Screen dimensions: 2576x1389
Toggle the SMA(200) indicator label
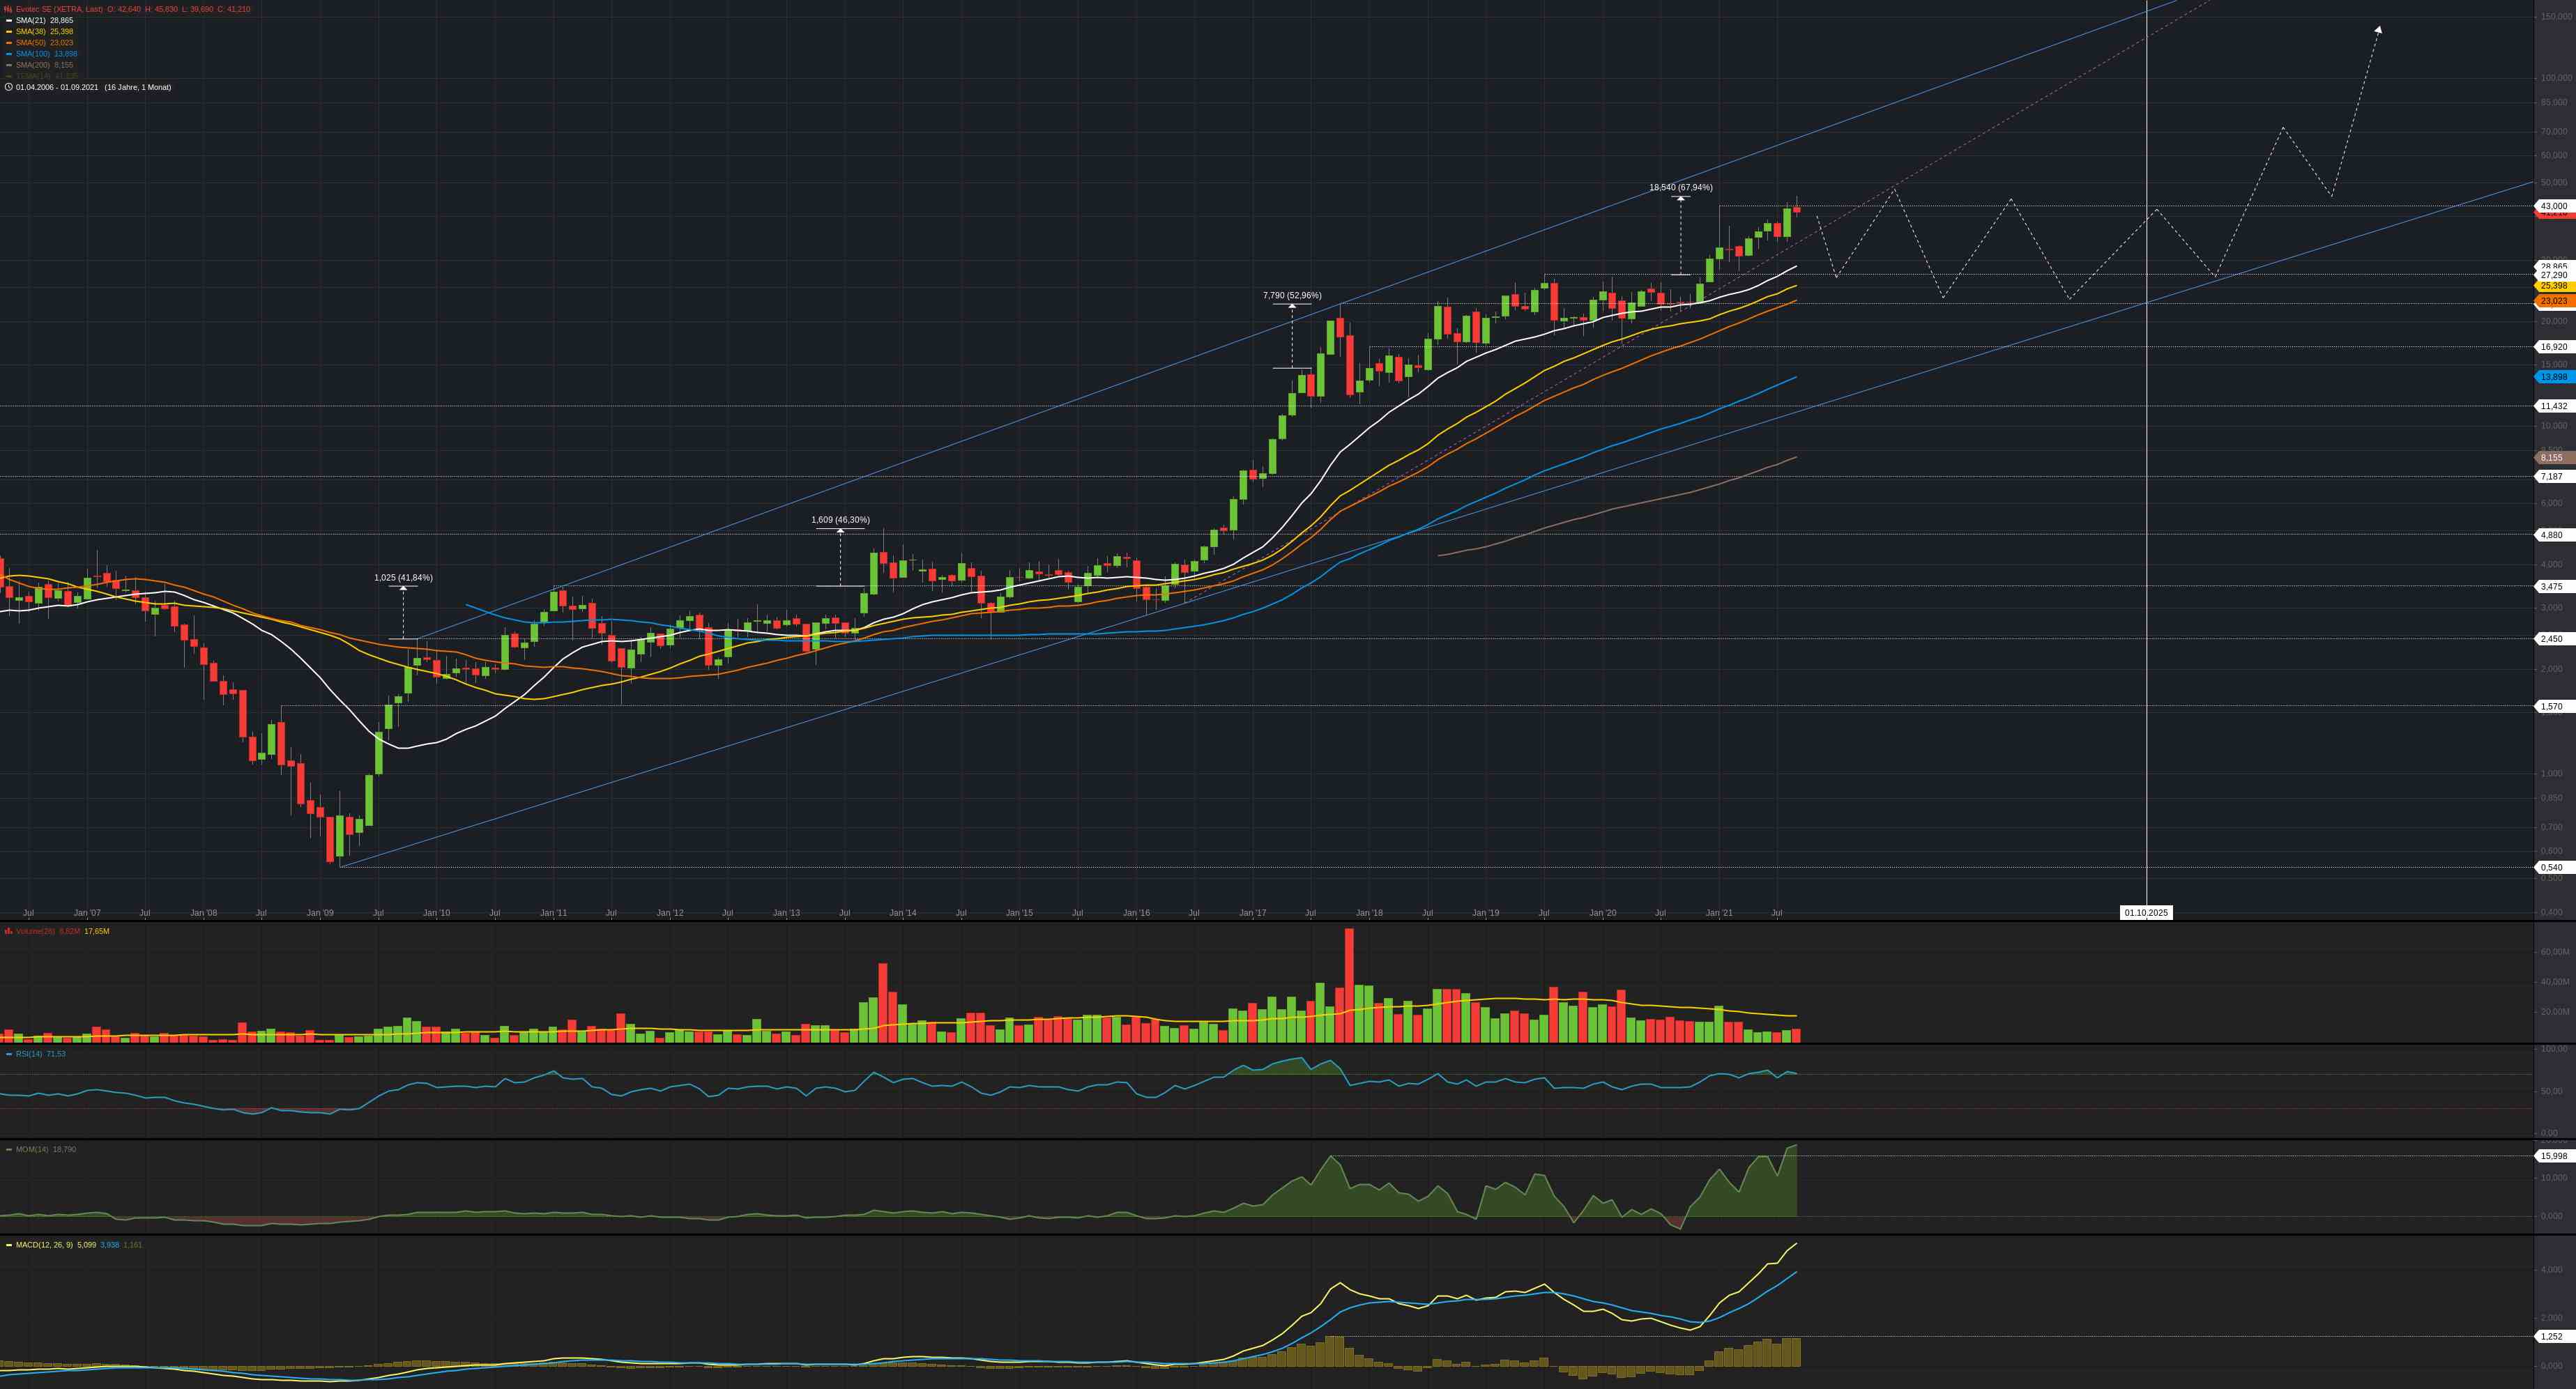pos(33,65)
